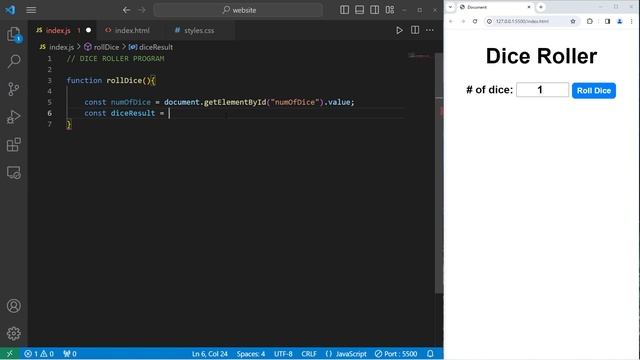Viewport: 640px width, 360px height.
Task: Open the Explorer view in activity bar
Action: [x=13, y=34]
